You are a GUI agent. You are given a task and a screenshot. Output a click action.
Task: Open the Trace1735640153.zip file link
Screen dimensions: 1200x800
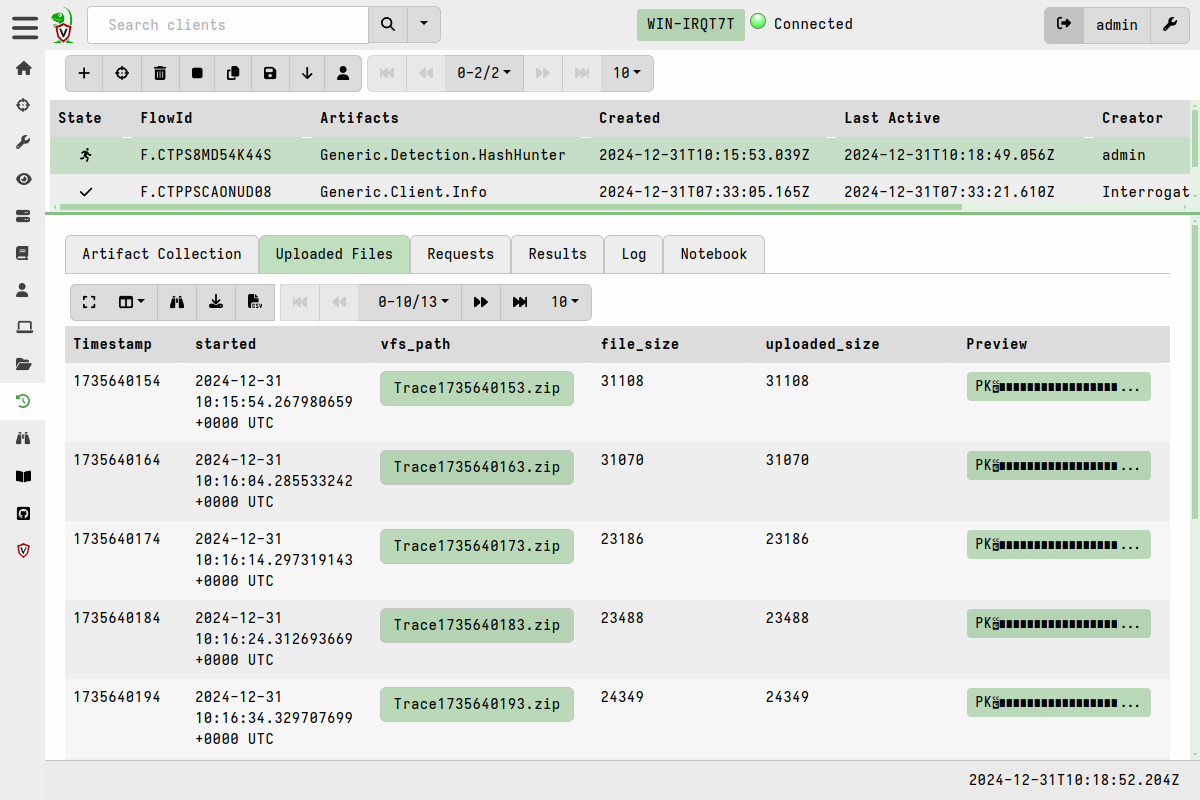pos(476,388)
